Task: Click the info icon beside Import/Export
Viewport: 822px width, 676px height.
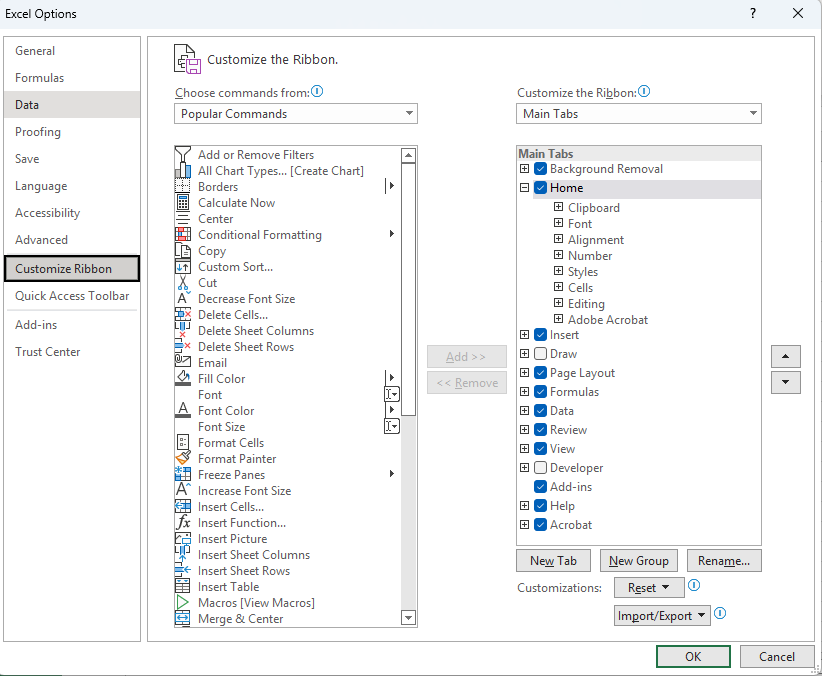Action: pyautogui.click(x=720, y=614)
